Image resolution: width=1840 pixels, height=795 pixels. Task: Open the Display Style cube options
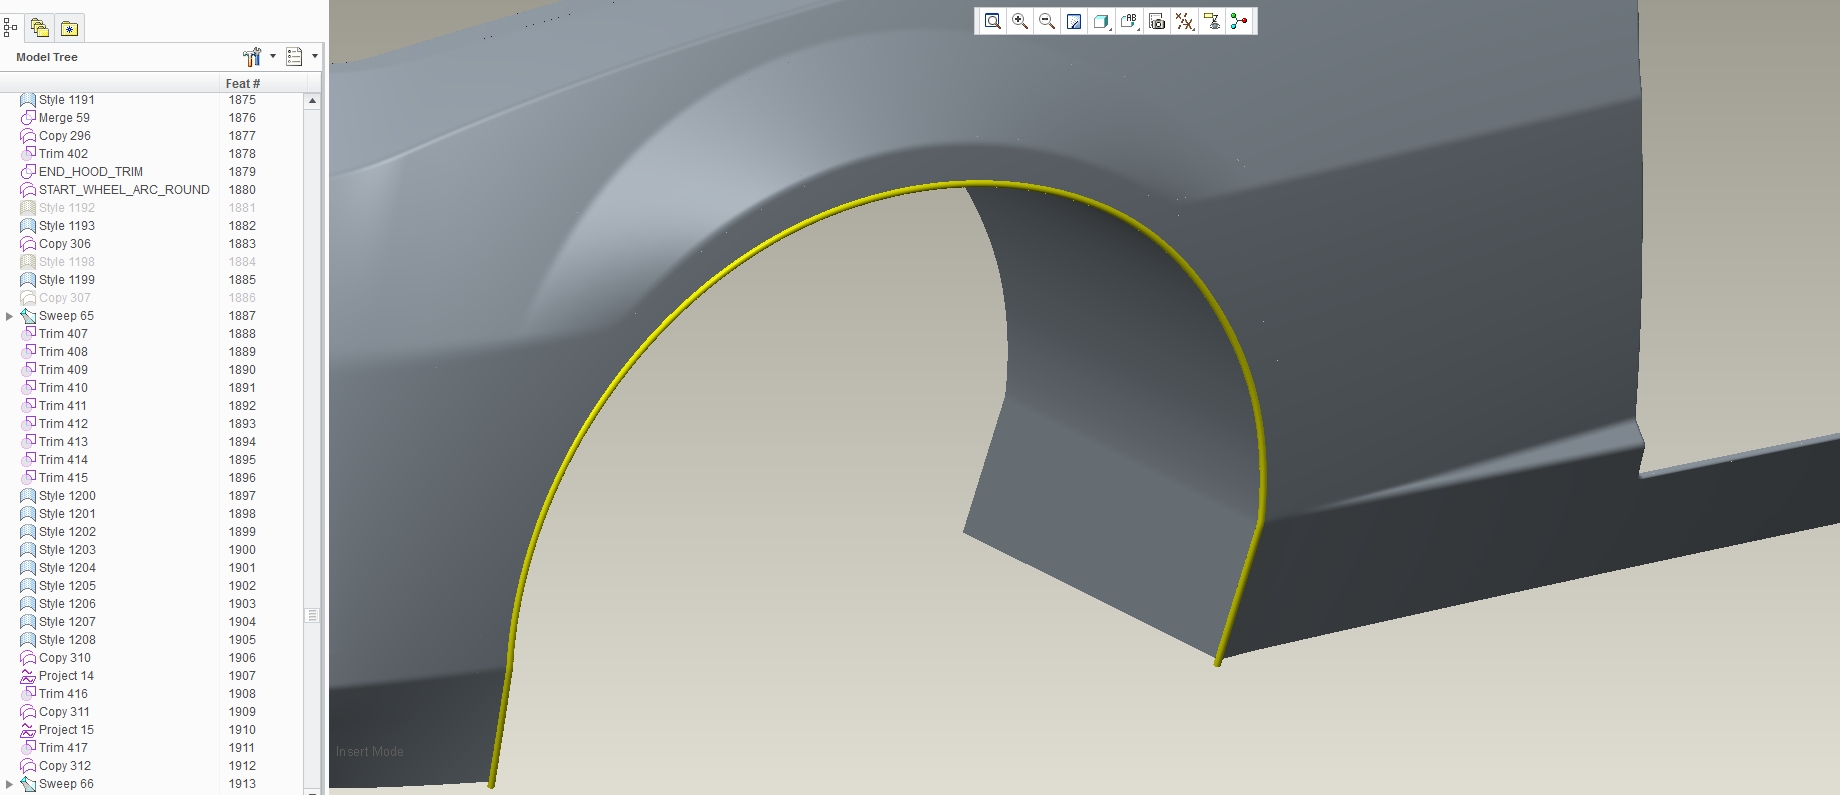[x=1101, y=21]
